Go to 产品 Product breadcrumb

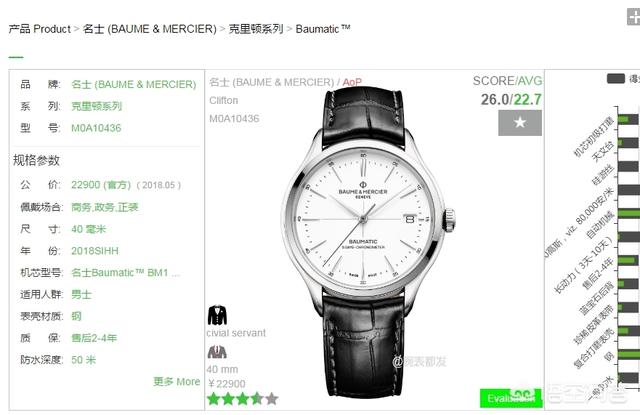tap(40, 29)
